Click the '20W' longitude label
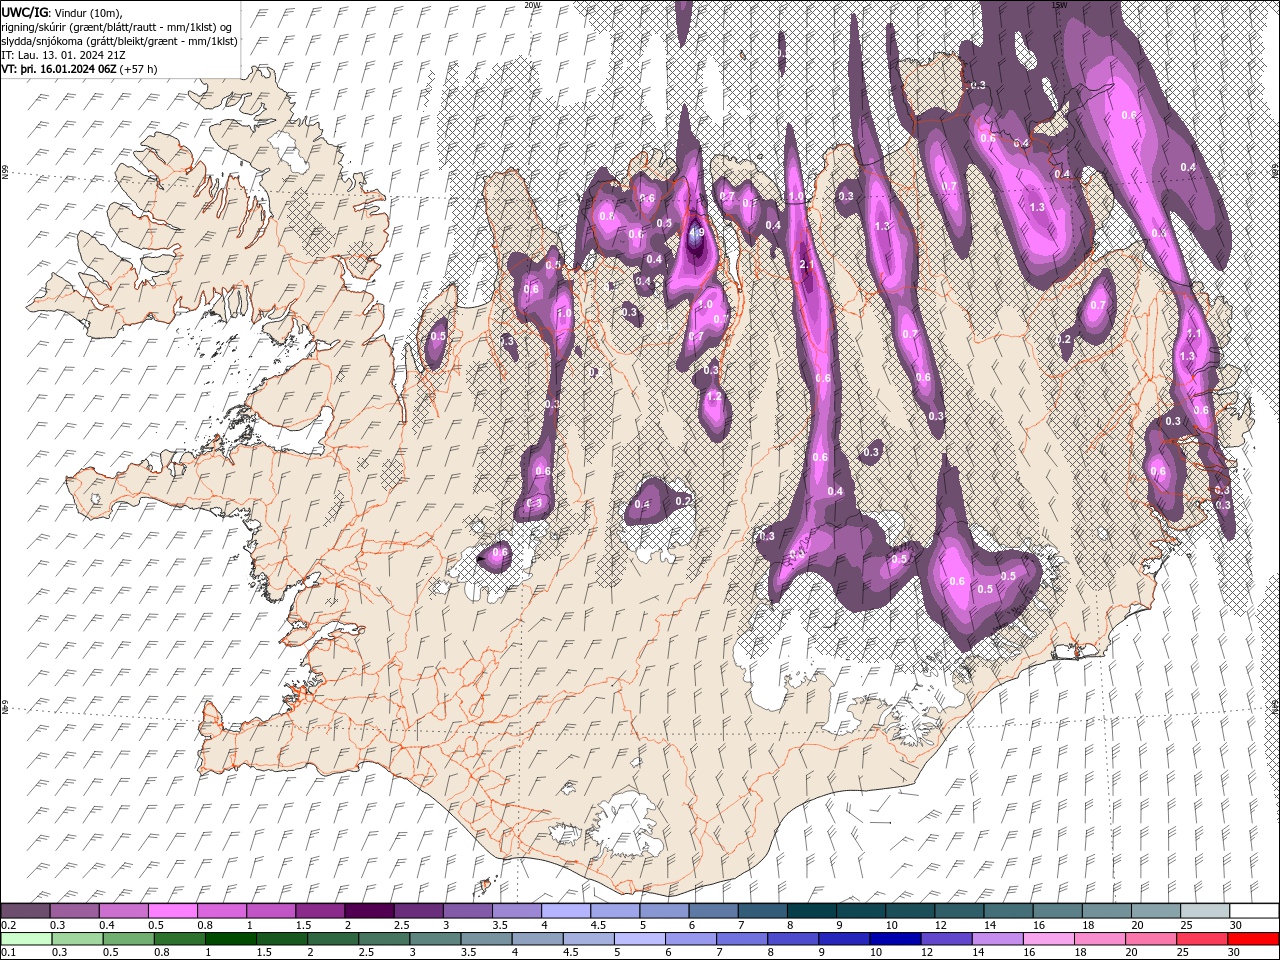This screenshot has height=960, width=1280. (x=532, y=5)
